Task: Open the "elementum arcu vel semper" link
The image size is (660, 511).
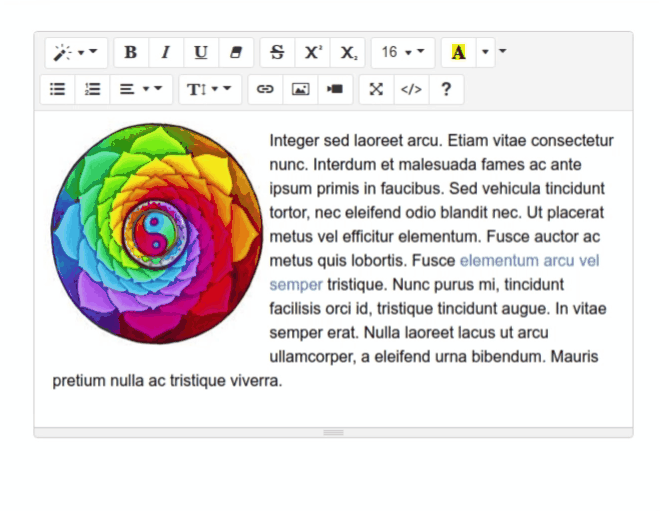Action: (x=529, y=260)
